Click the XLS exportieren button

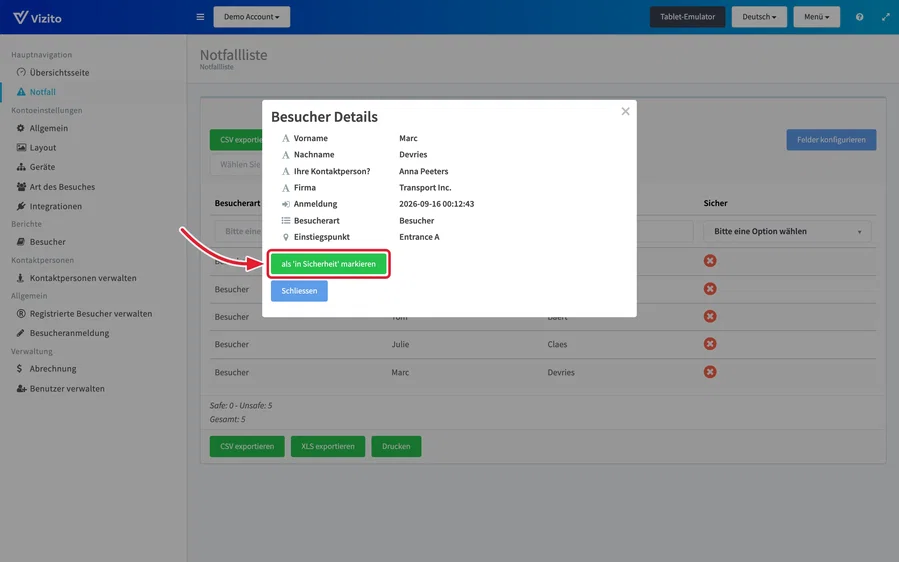pos(328,447)
